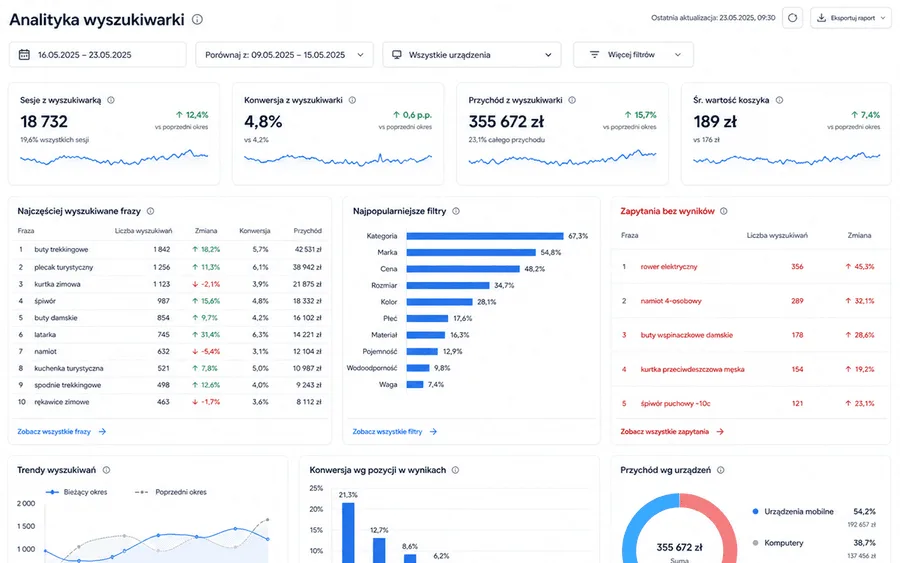Toggle Bieżący okres legend series

[76, 492]
